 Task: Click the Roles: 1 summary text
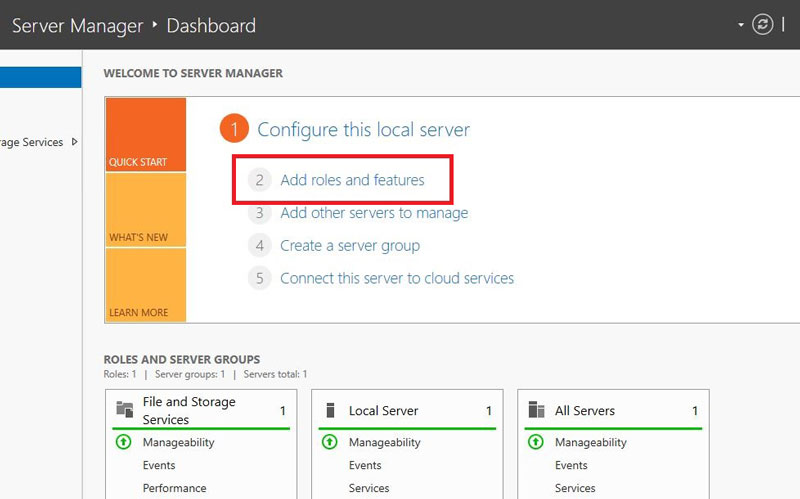[120, 374]
